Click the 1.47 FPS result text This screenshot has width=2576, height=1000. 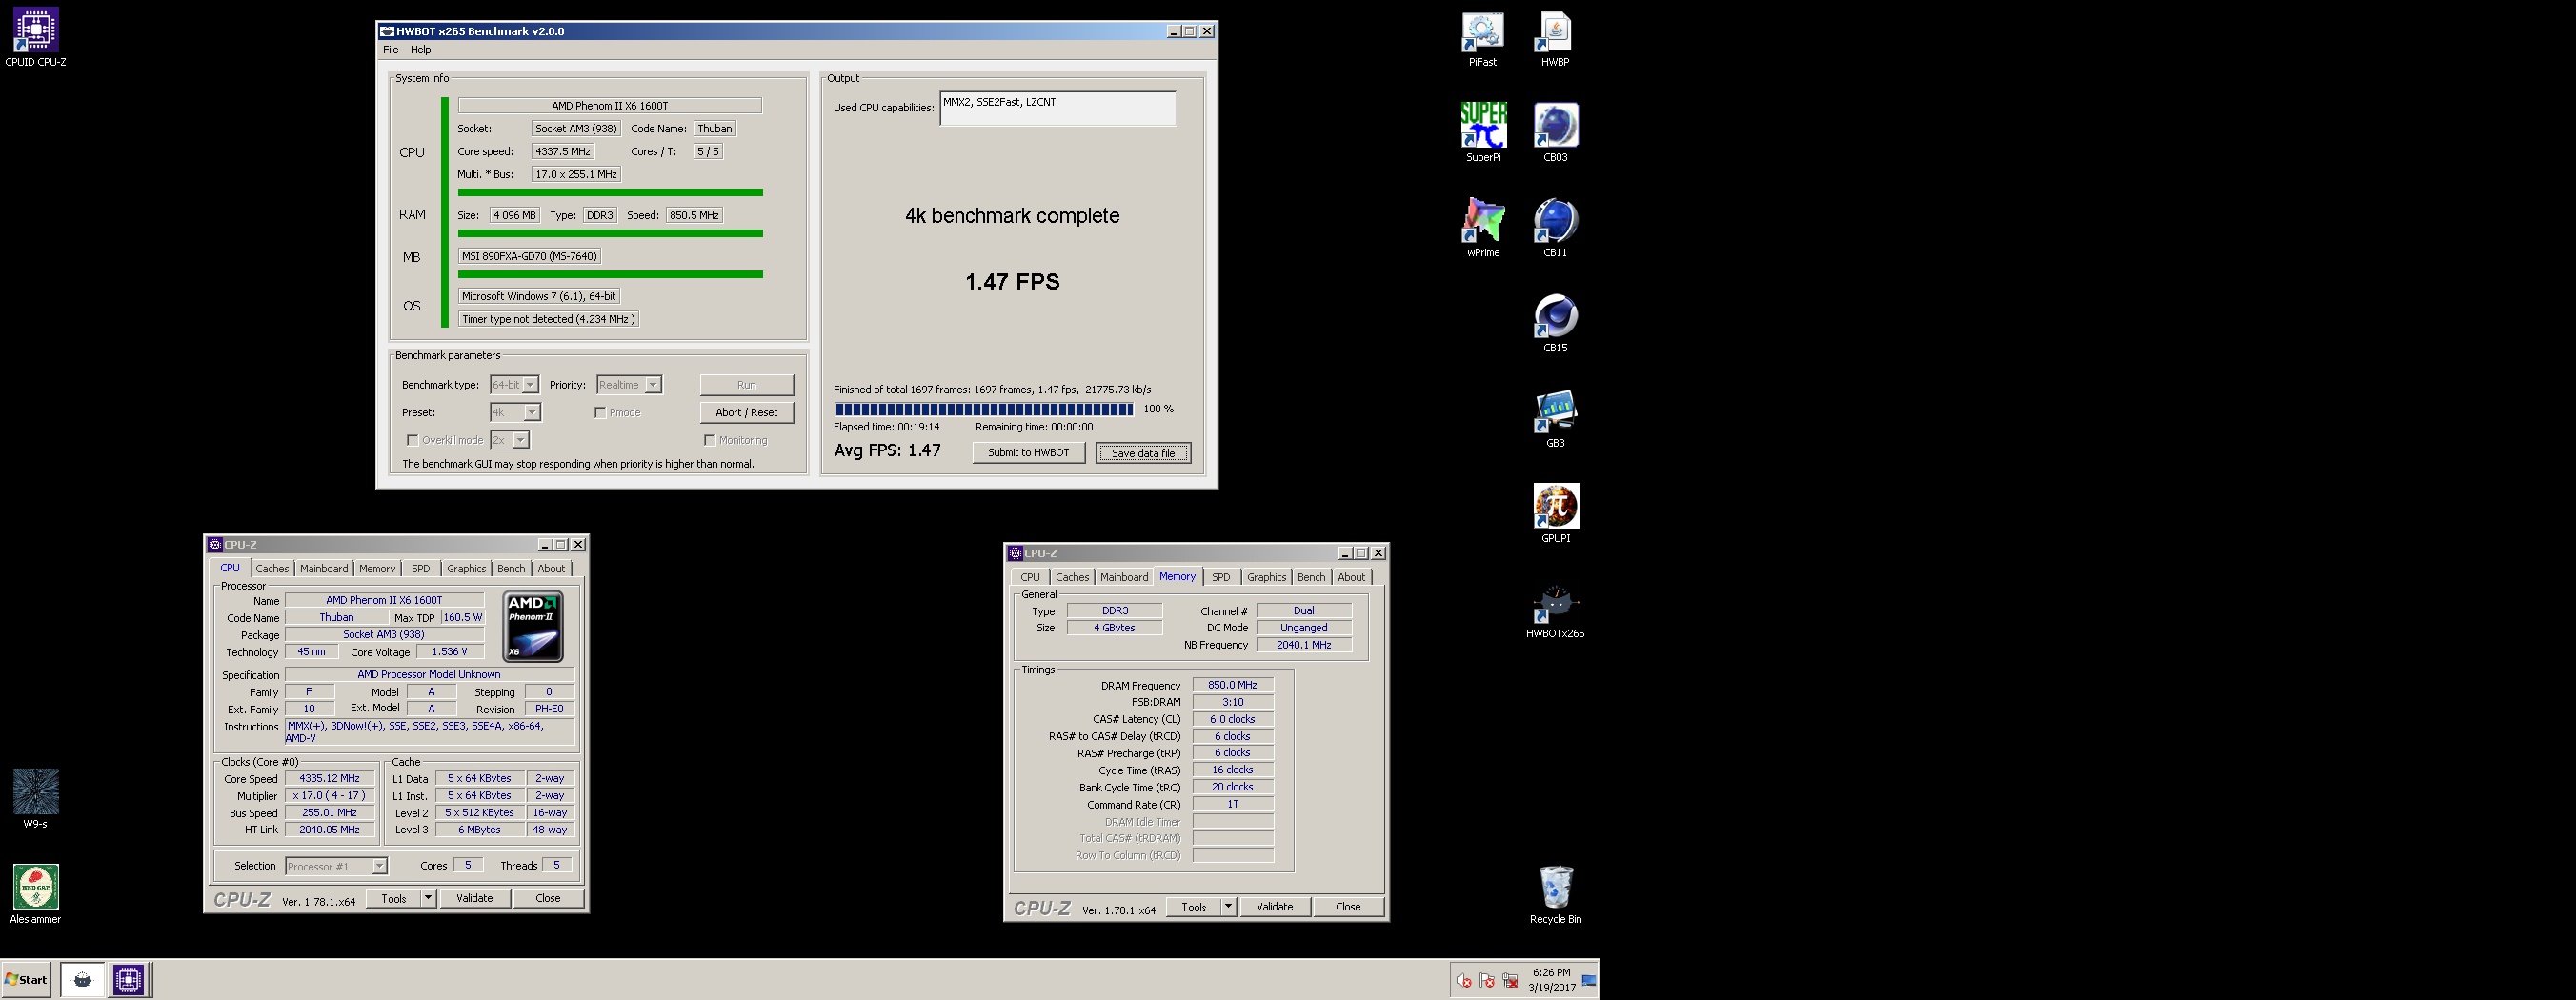[x=1012, y=282]
